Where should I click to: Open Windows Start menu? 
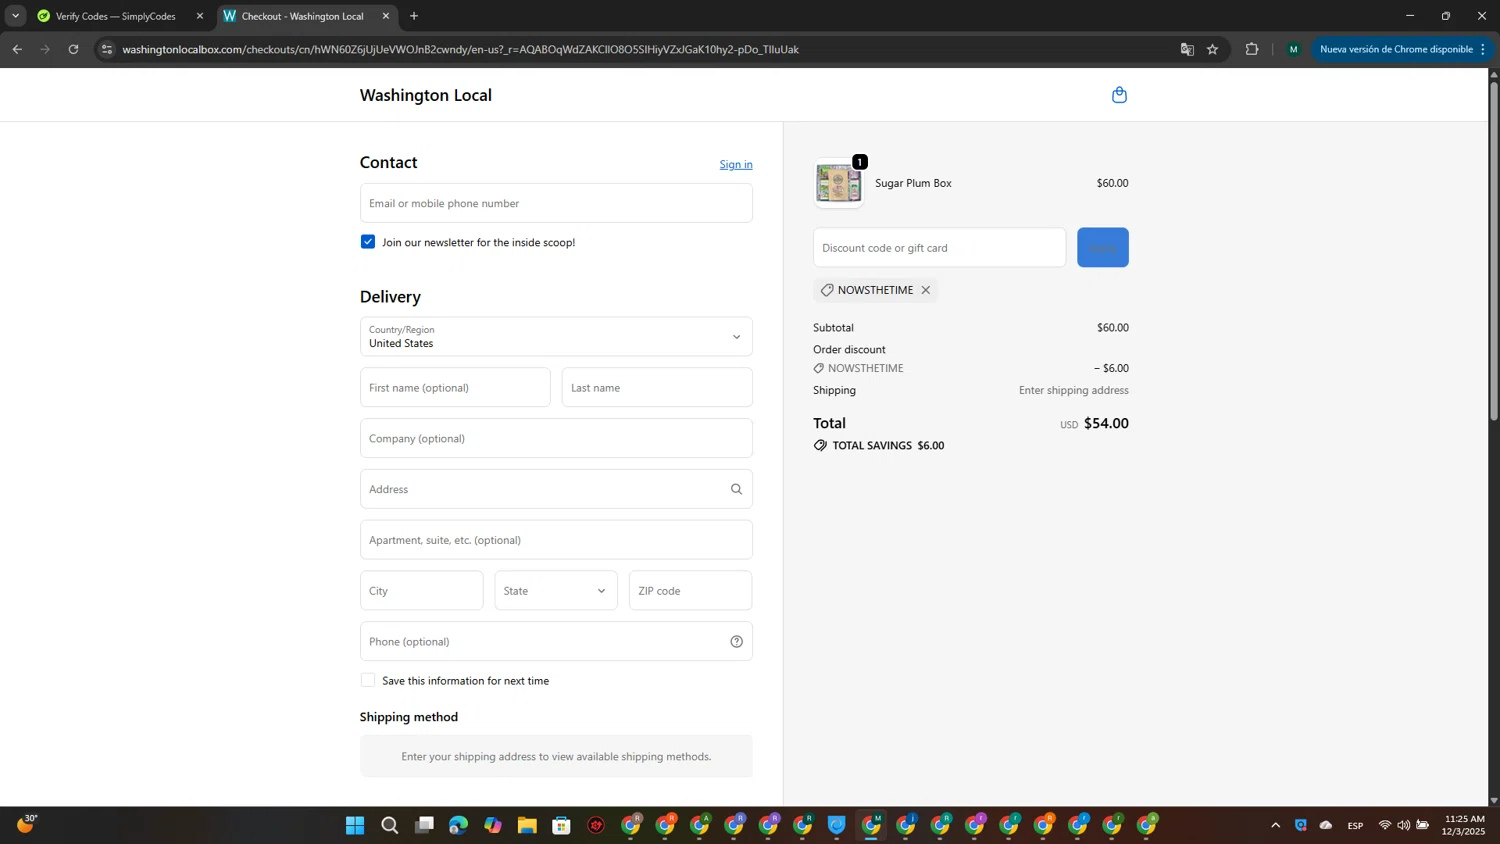tap(355, 825)
